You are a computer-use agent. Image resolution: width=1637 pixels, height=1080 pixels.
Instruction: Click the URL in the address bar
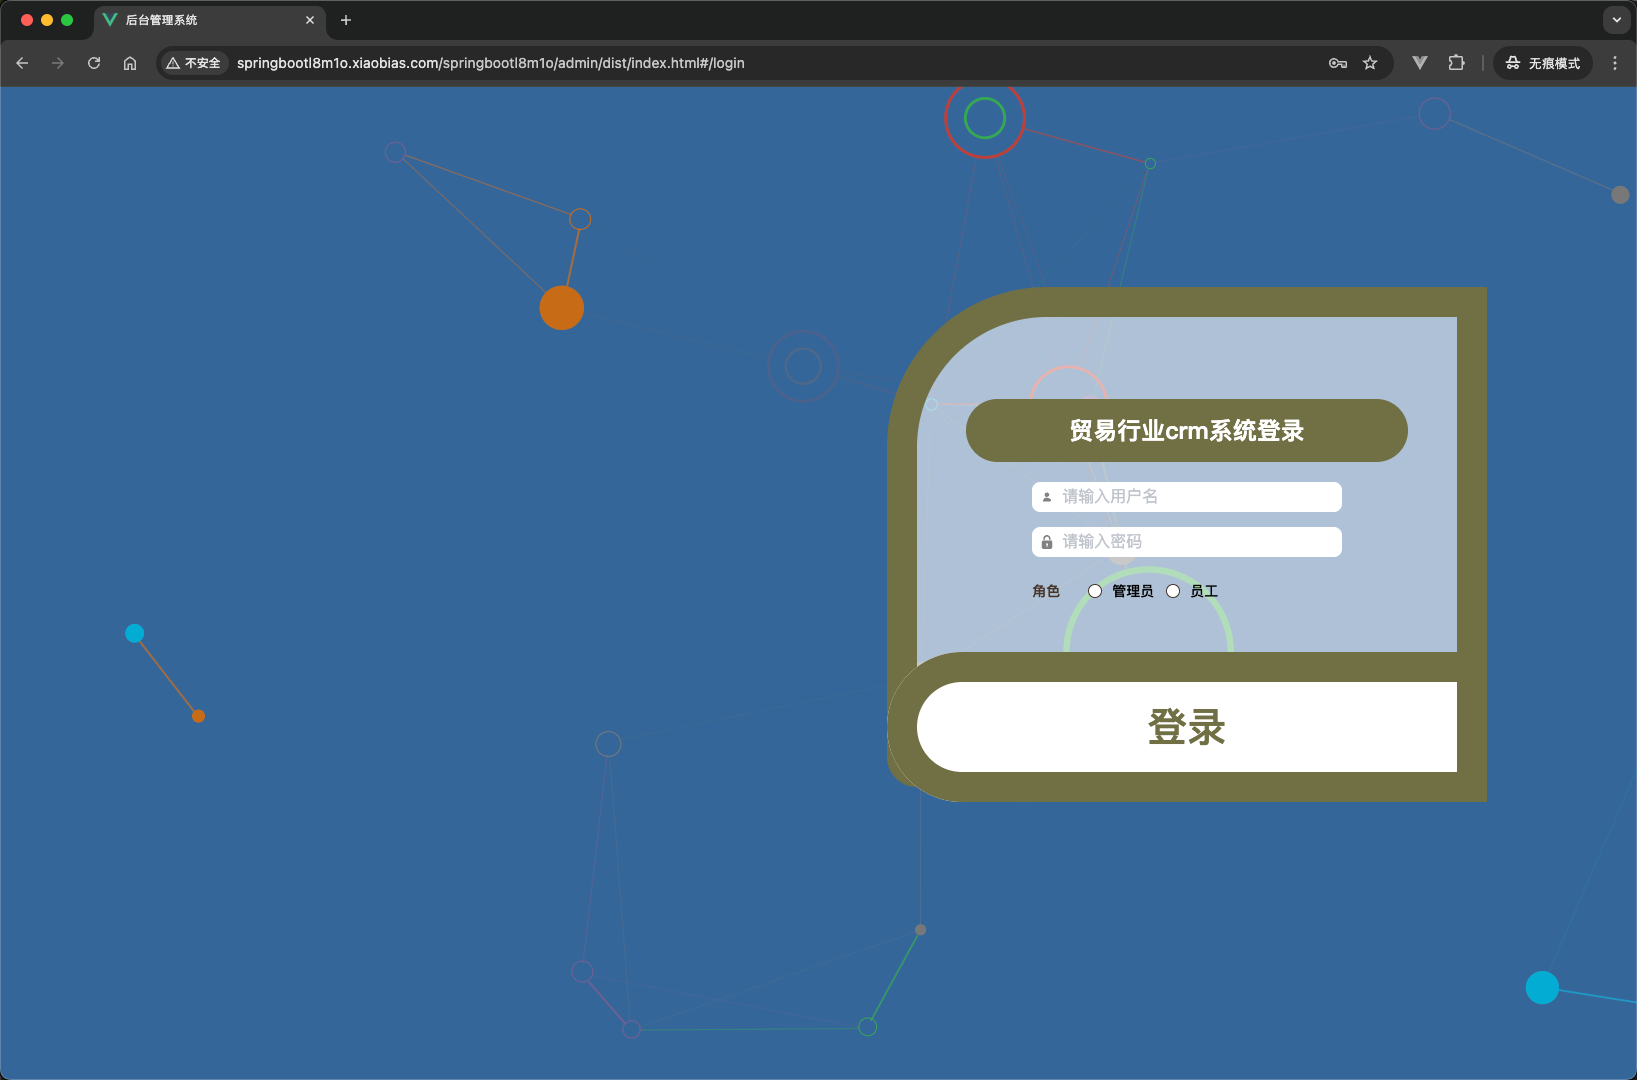pos(490,63)
